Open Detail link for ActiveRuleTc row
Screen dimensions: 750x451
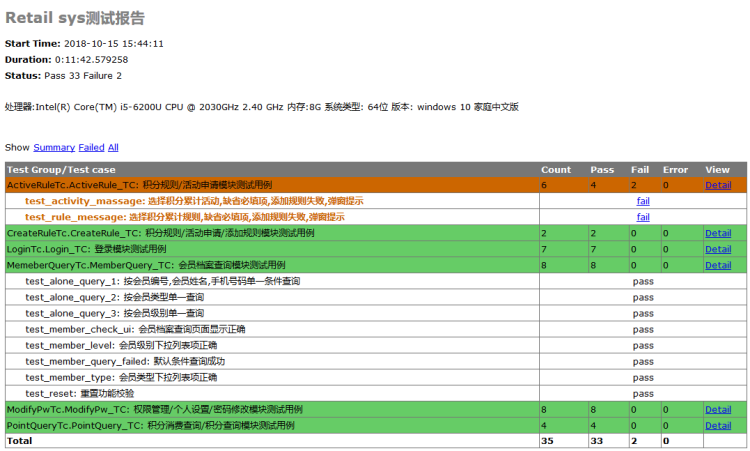click(x=718, y=185)
